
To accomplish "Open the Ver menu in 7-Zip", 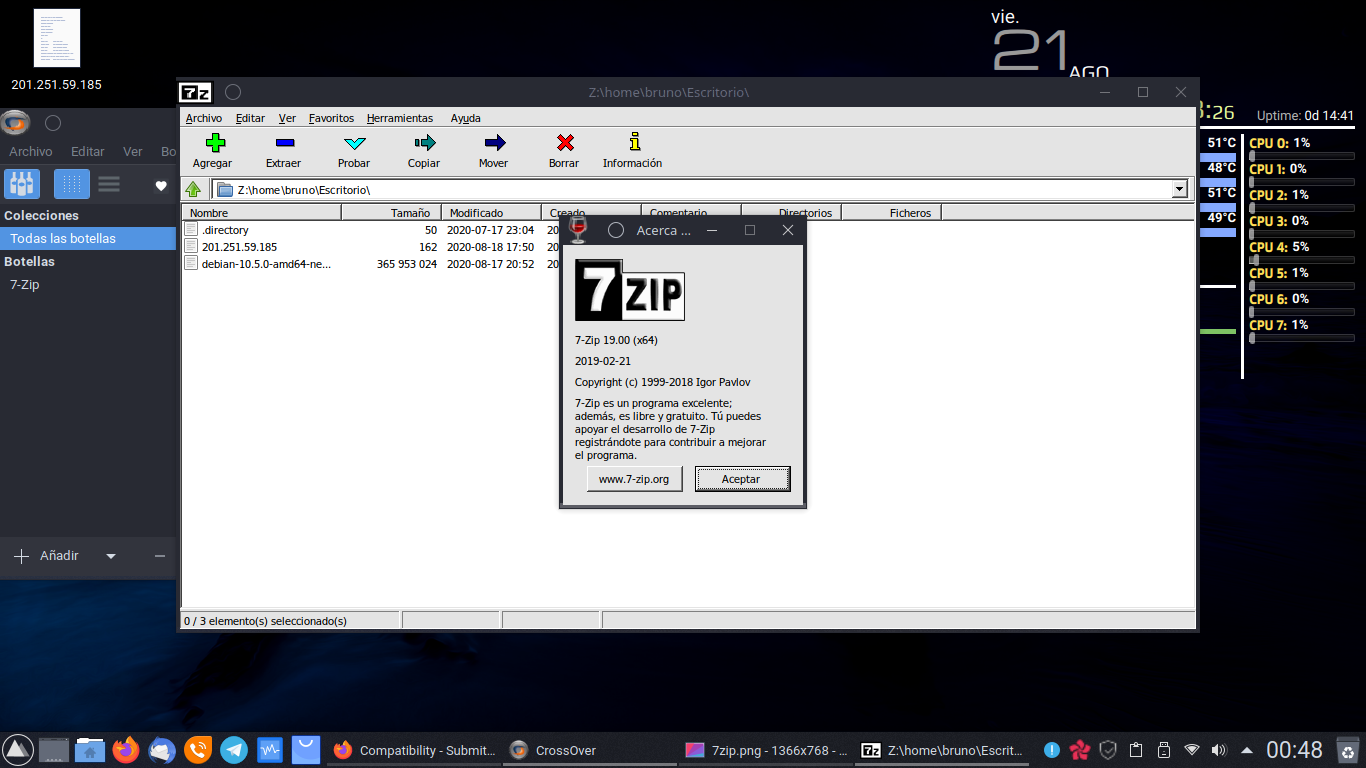I will [287, 118].
